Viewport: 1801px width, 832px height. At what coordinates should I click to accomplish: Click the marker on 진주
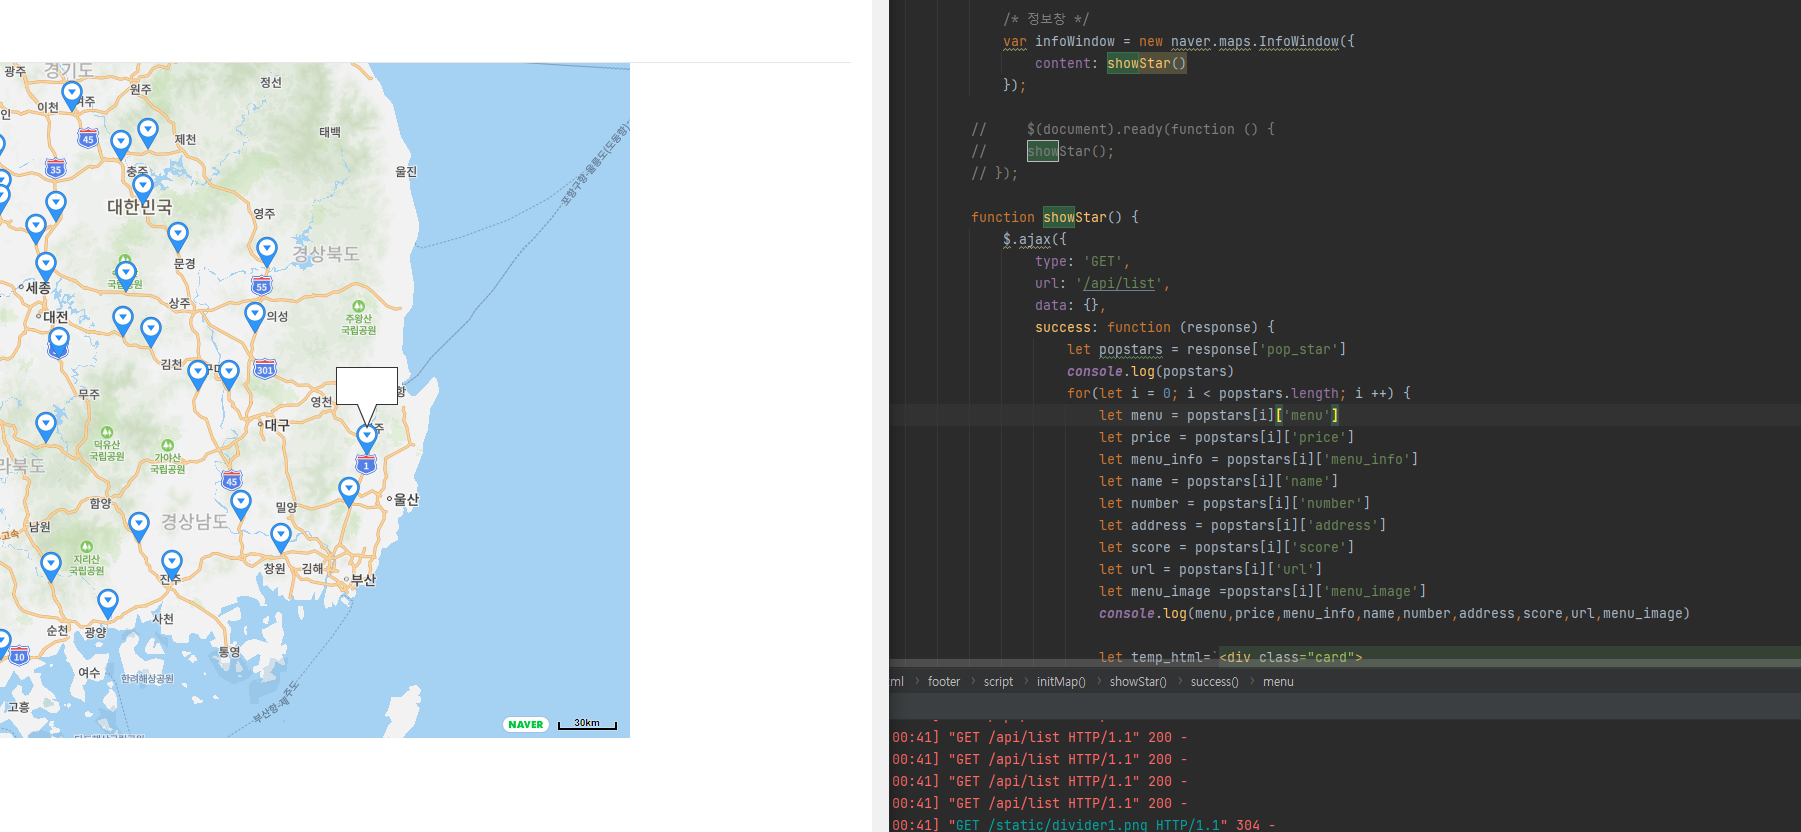172,564
